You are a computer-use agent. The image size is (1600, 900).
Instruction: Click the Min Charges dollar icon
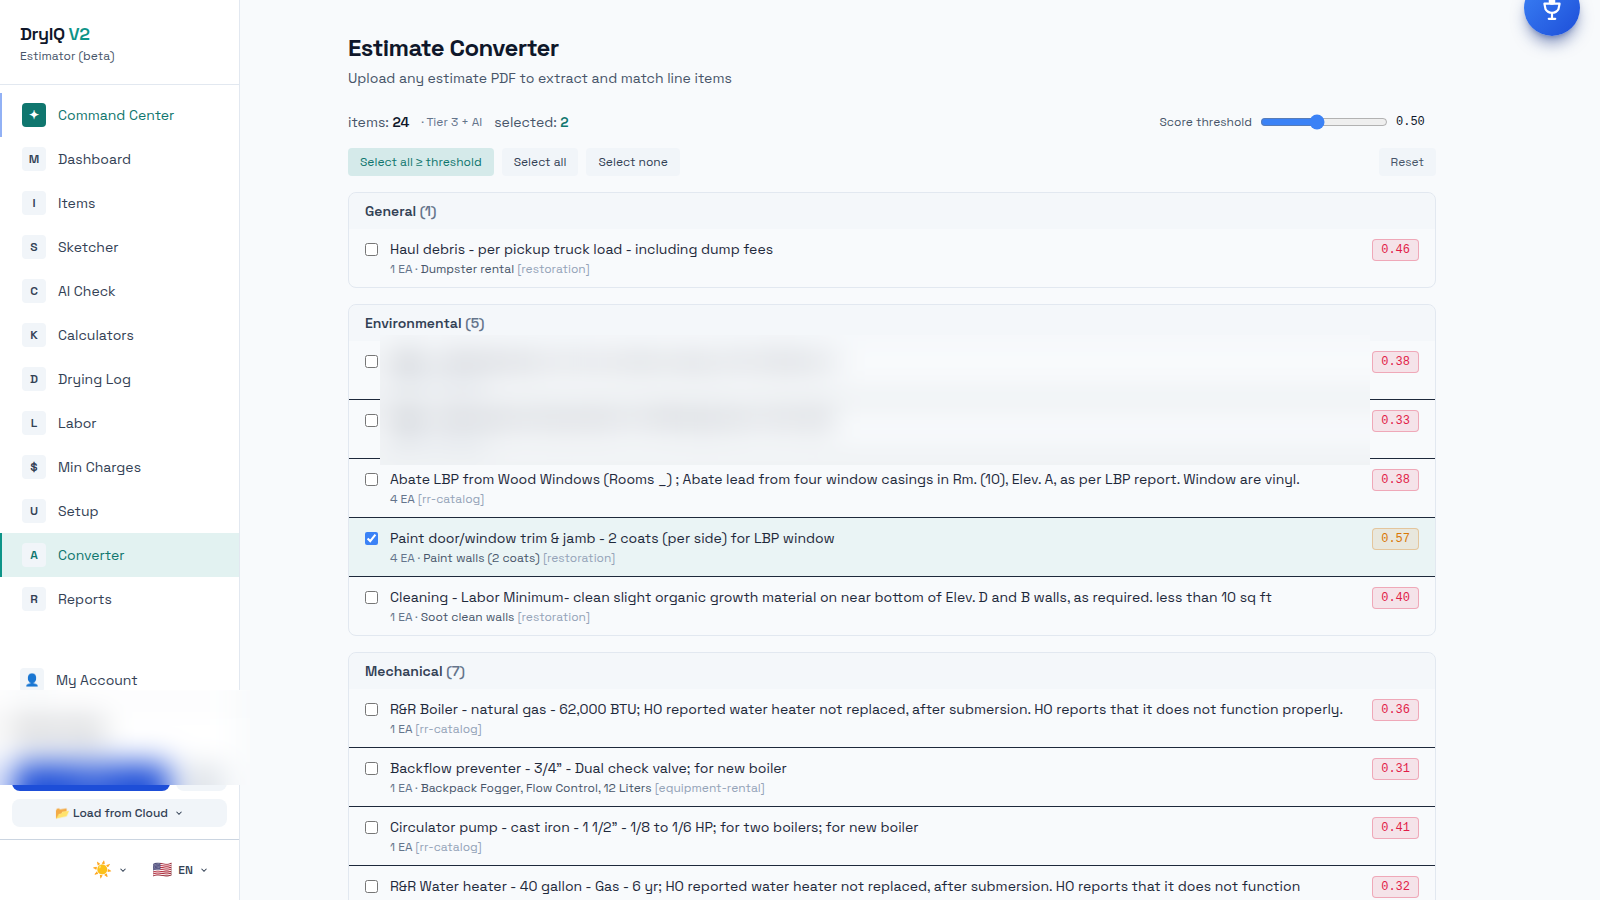[34, 467]
